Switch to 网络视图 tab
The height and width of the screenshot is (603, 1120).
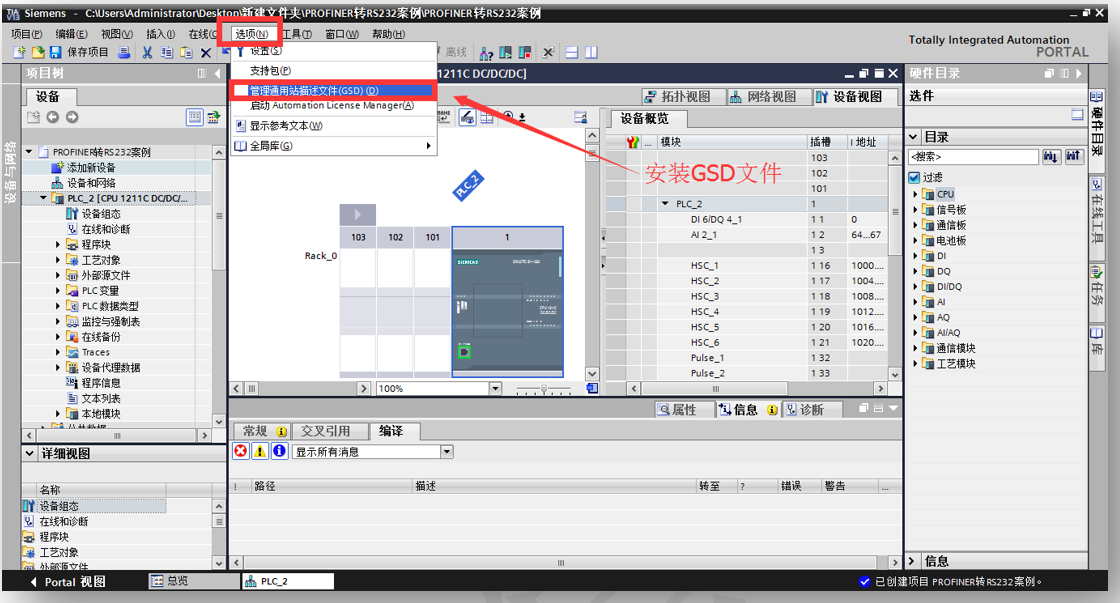coord(771,96)
